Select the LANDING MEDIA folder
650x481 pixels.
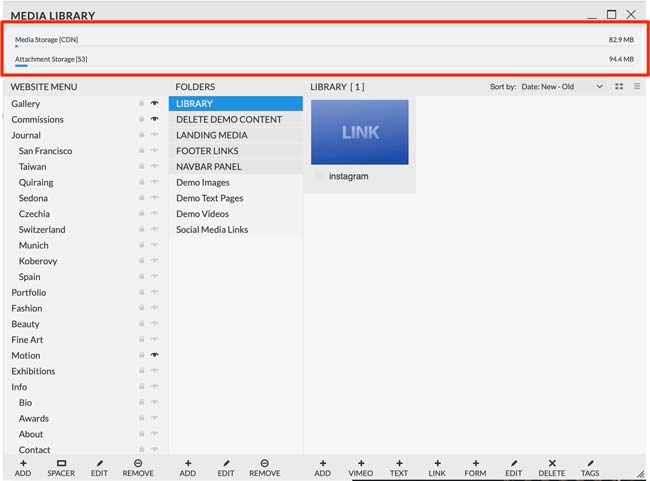click(x=212, y=135)
